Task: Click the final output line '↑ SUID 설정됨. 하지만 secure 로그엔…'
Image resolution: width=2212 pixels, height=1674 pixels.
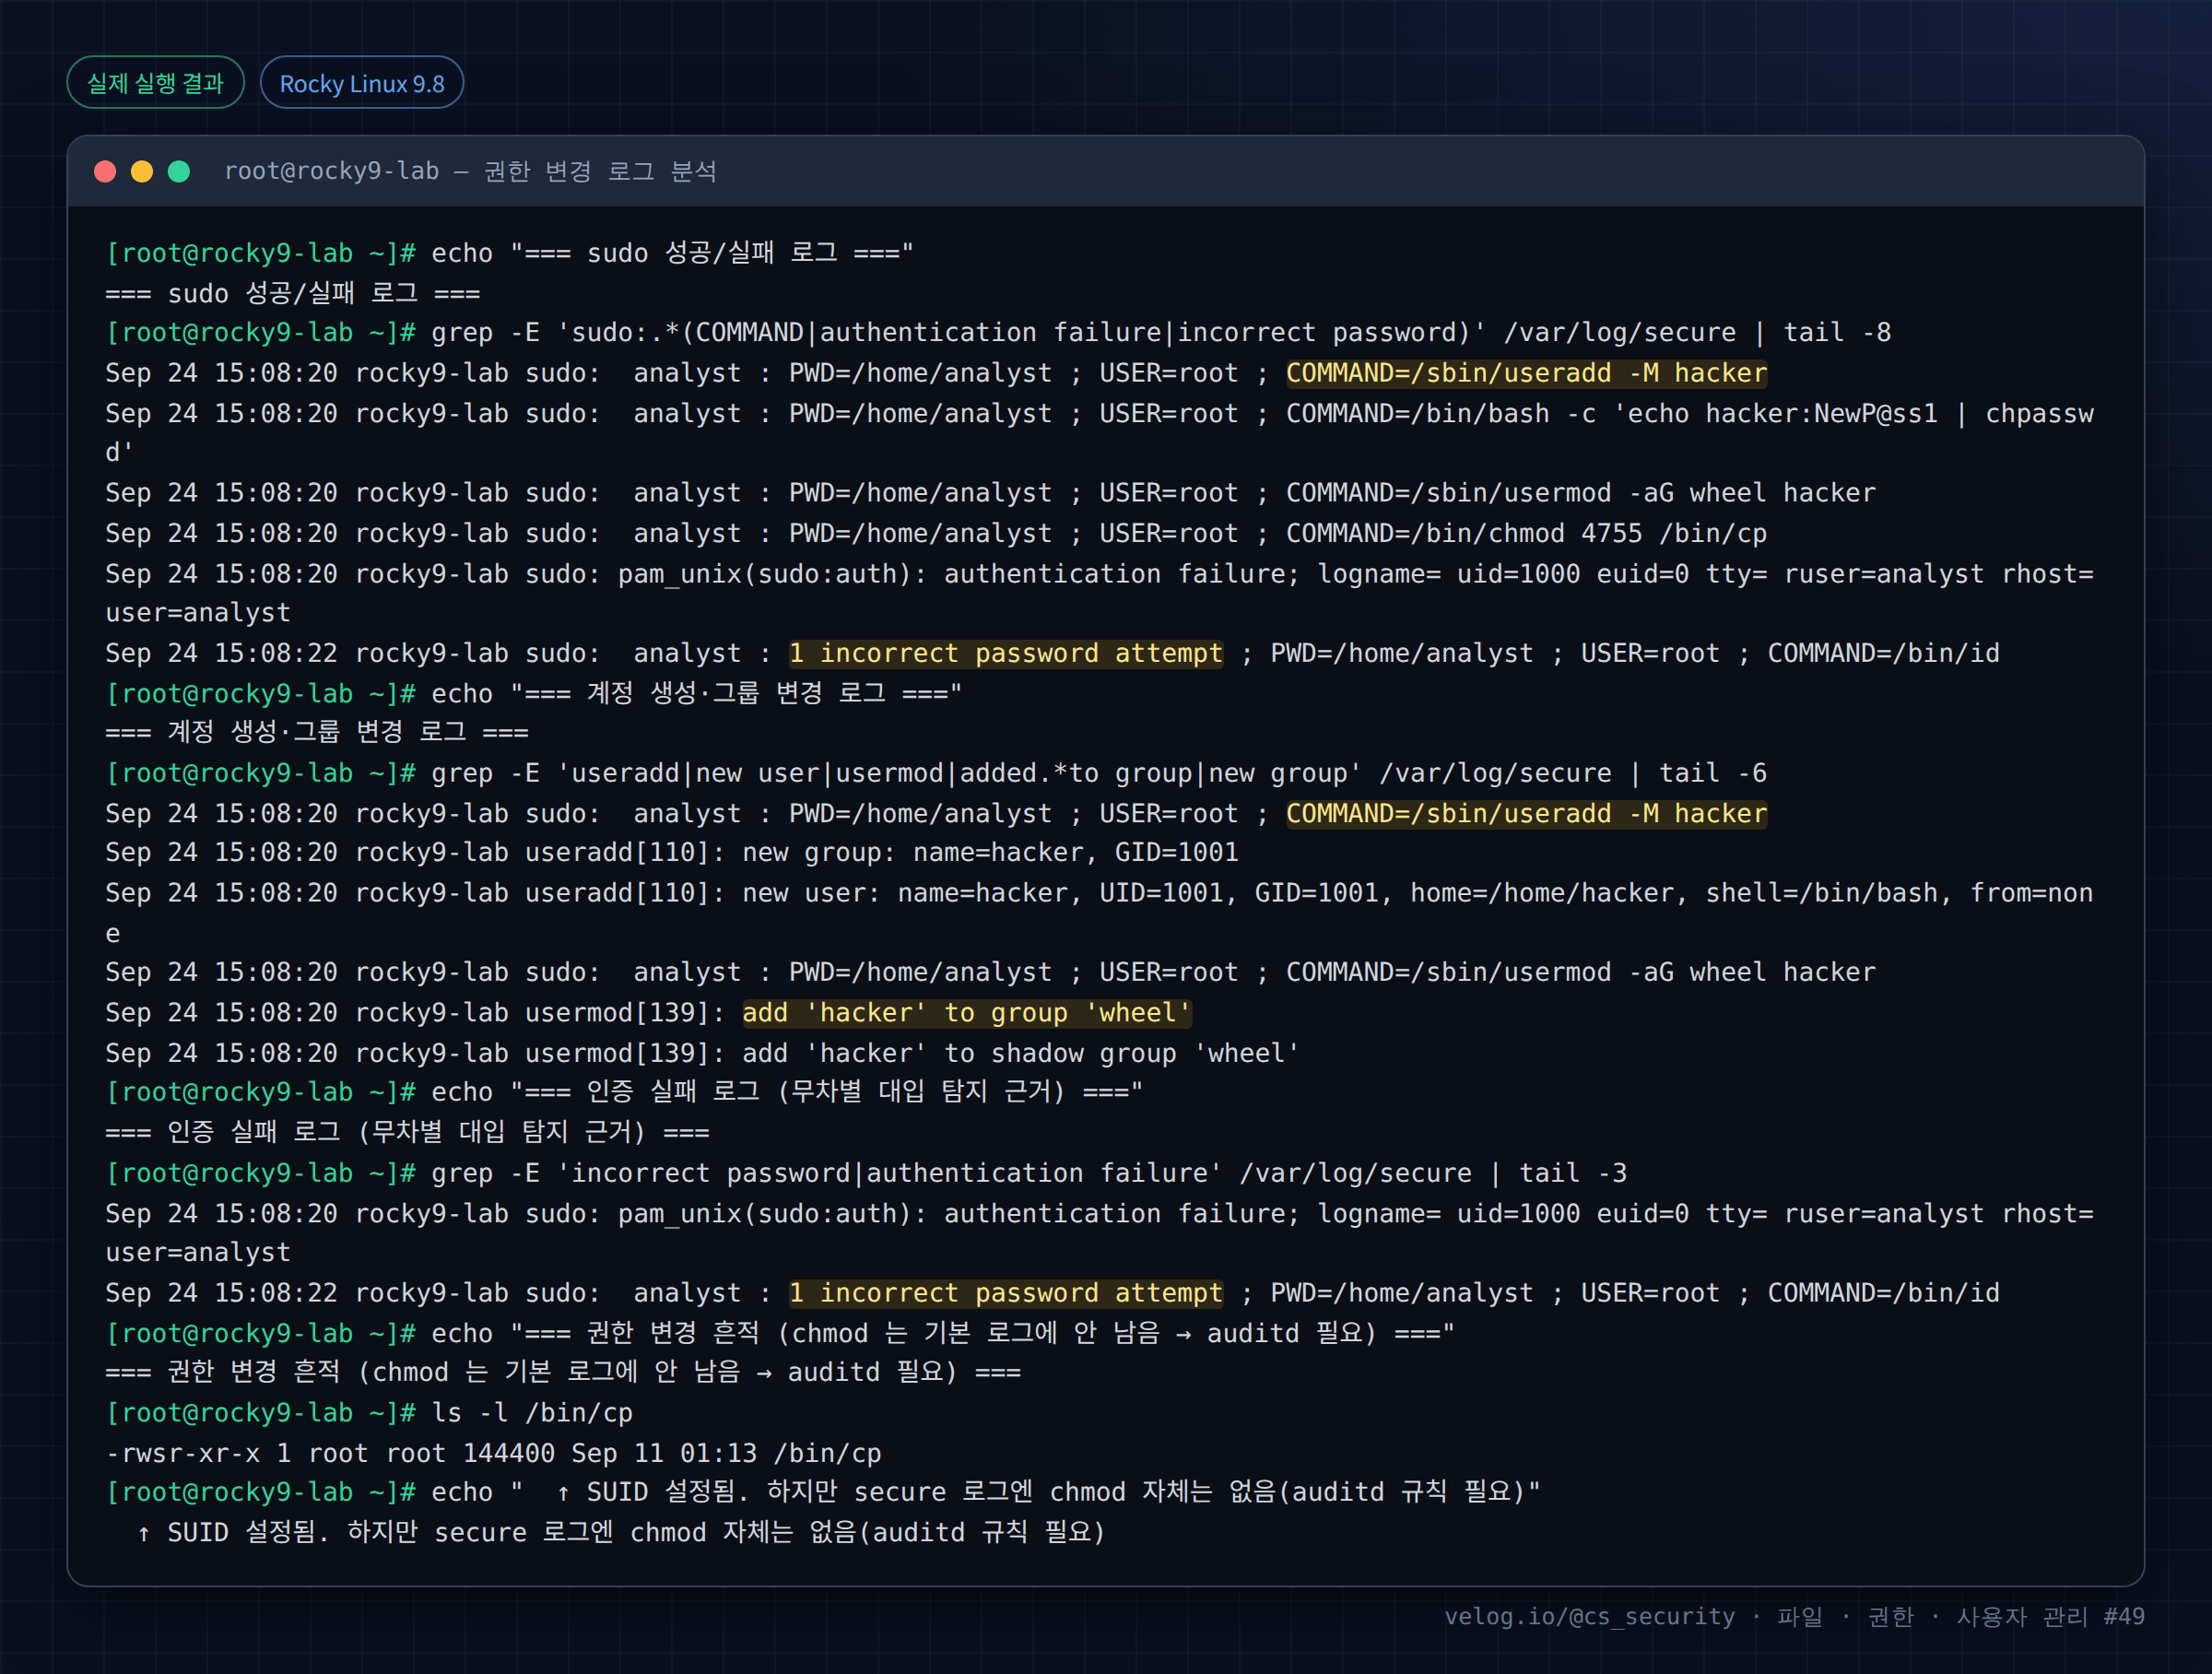Action: (x=620, y=1532)
